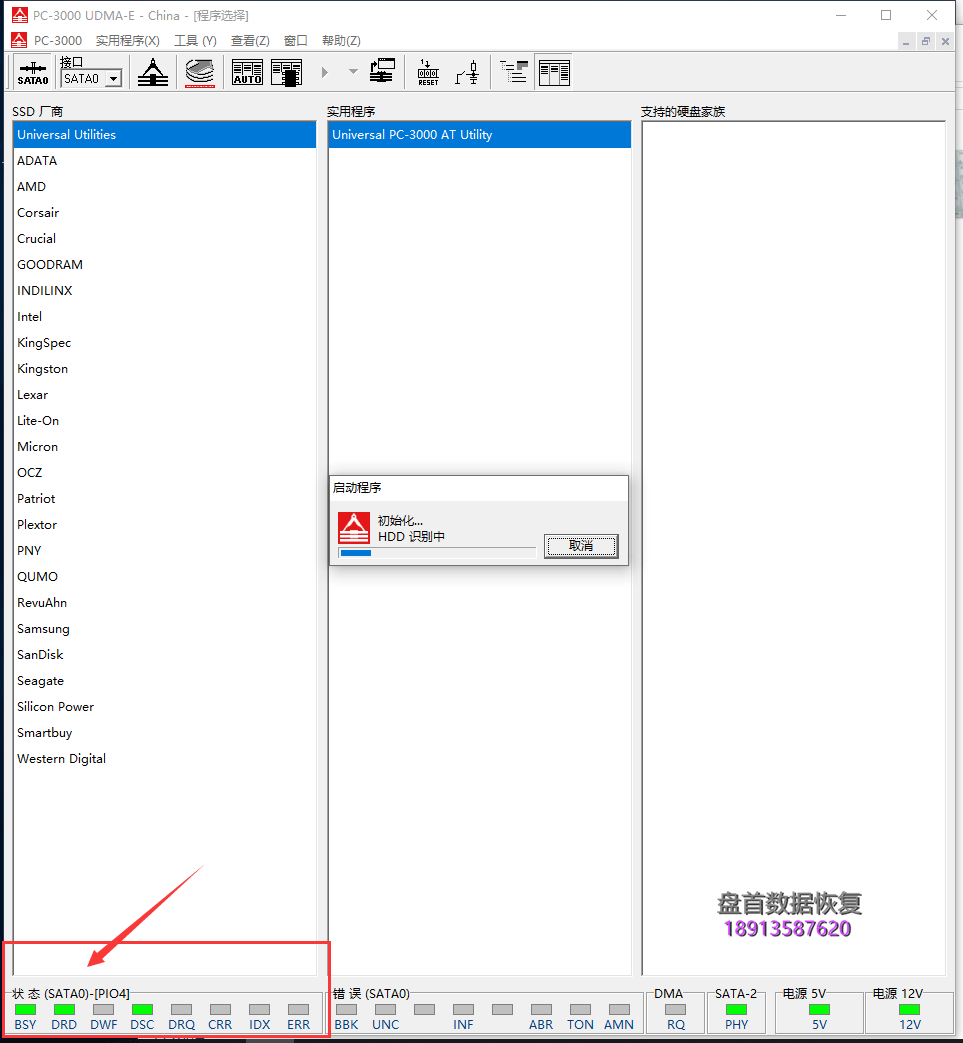Select ADATA in SSD vendor list
This screenshot has width=963, height=1043.
[x=164, y=160]
